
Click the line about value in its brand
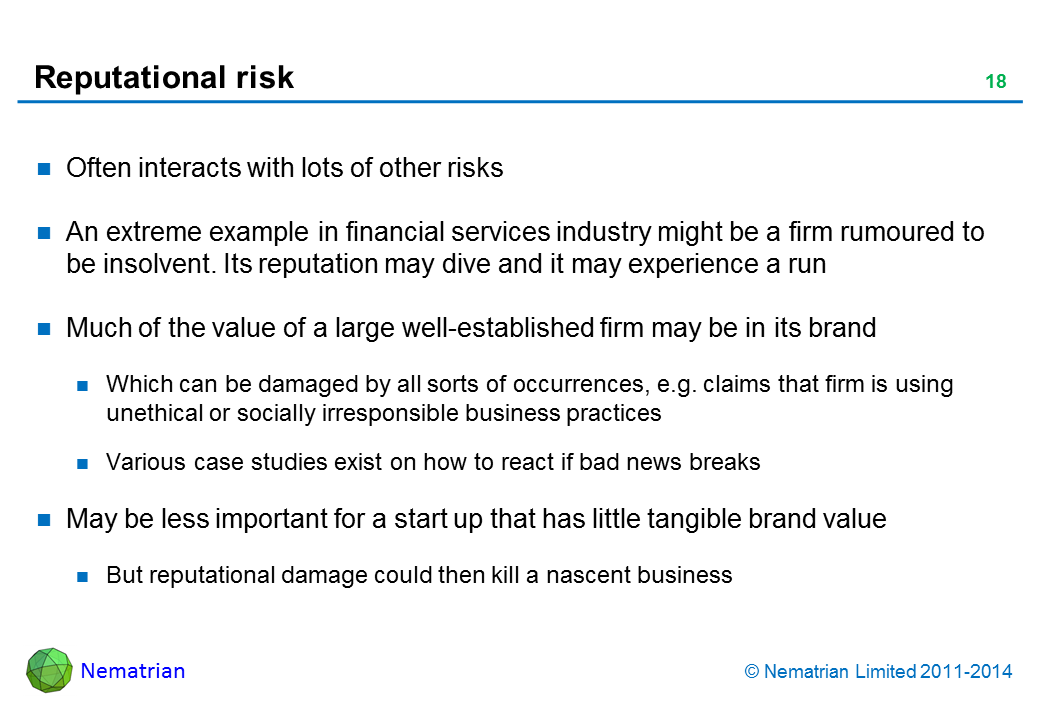click(470, 329)
